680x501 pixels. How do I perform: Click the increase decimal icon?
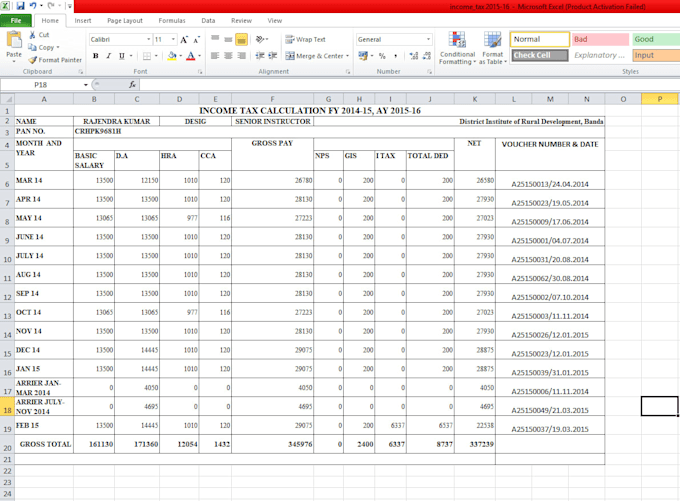(414, 56)
